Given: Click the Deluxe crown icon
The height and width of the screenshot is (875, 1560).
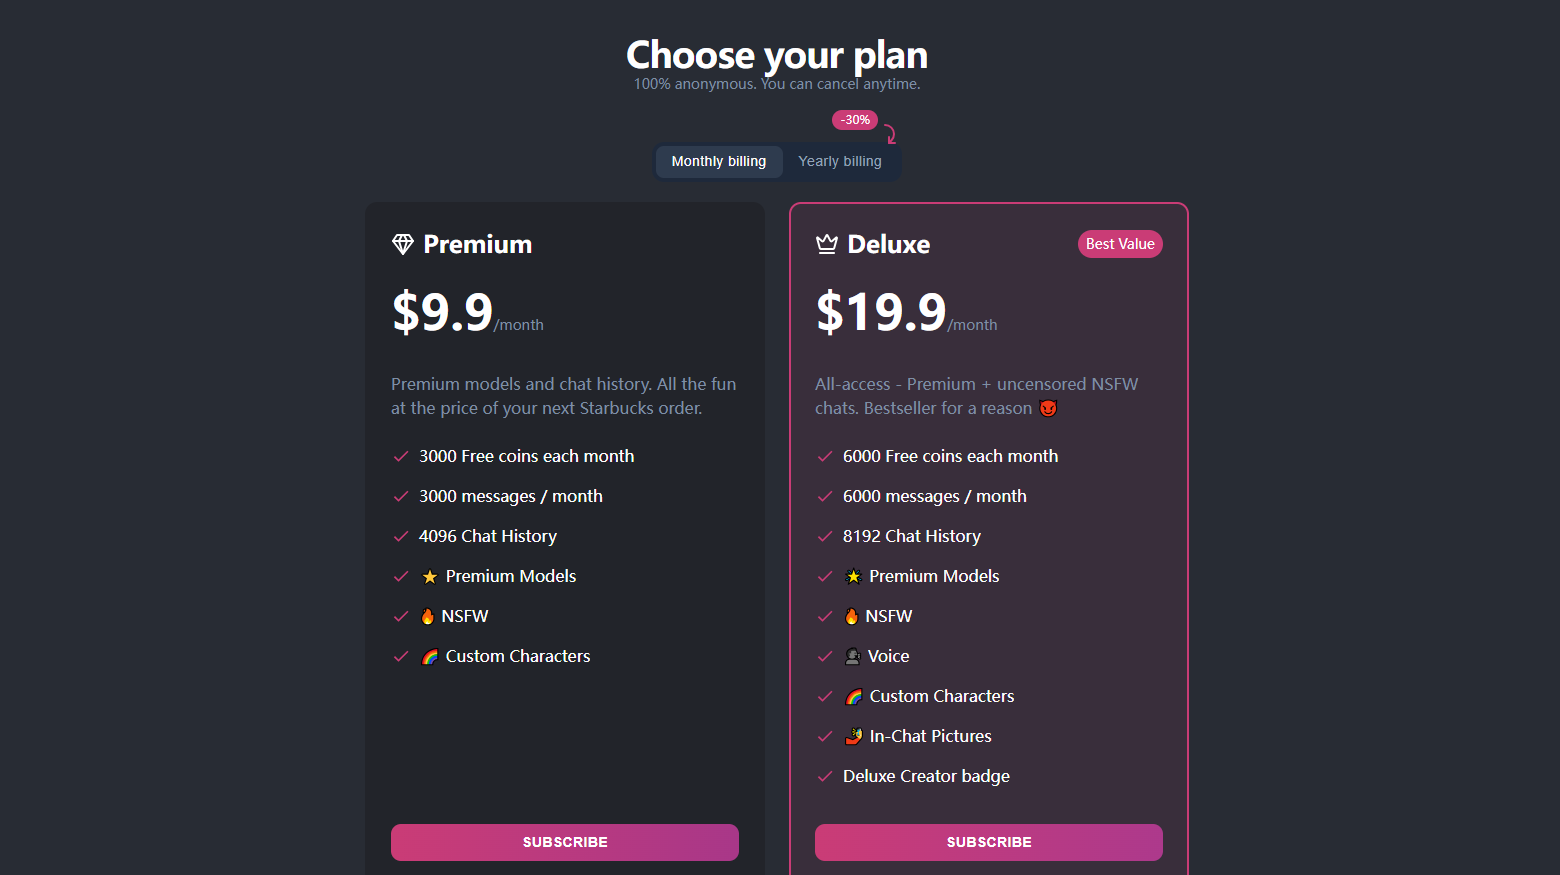Looking at the screenshot, I should [827, 244].
